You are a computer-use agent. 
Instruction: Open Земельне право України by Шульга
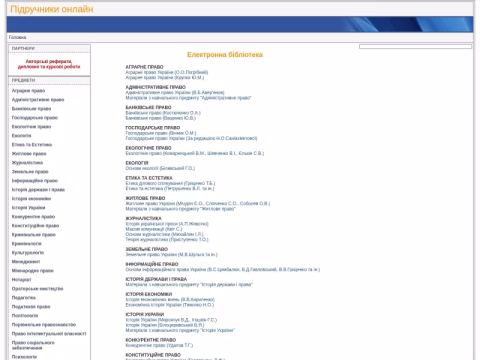171,255
